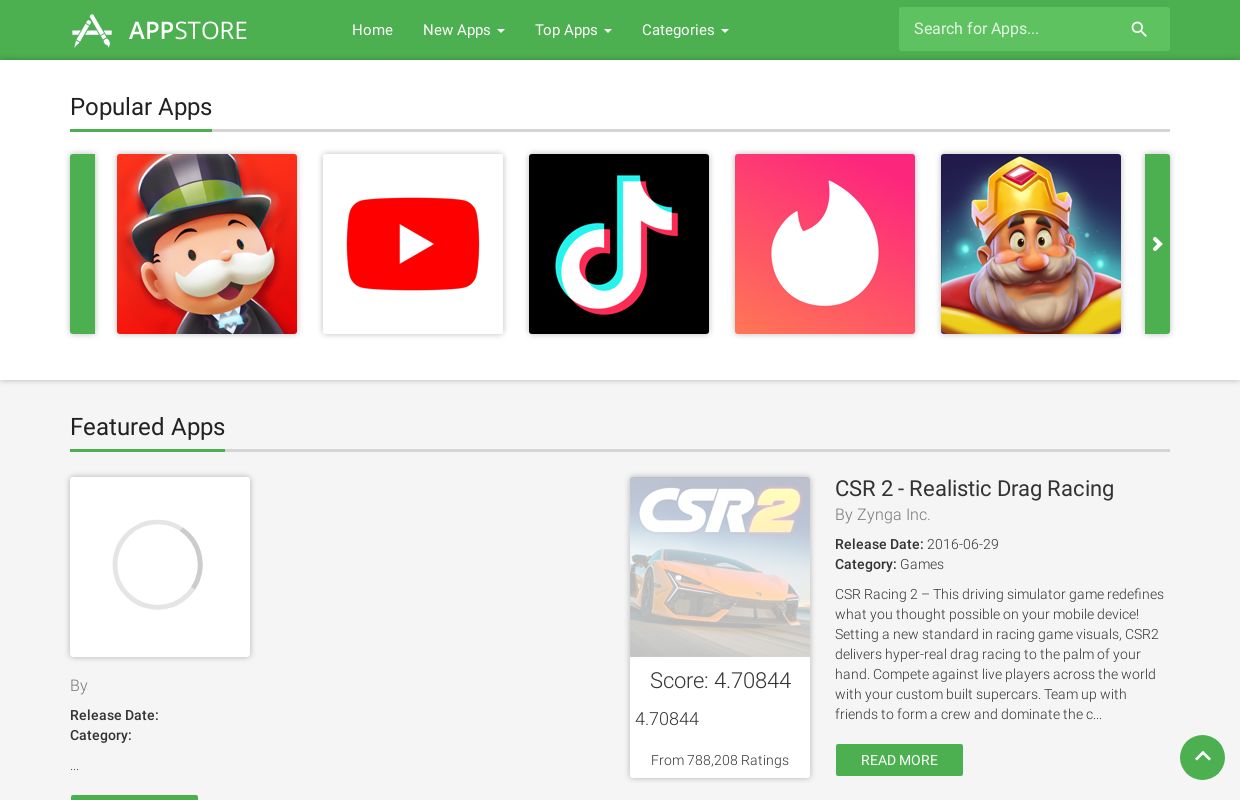Open the CSR 2 app thumbnail
This screenshot has height=800, width=1240.
click(720, 567)
